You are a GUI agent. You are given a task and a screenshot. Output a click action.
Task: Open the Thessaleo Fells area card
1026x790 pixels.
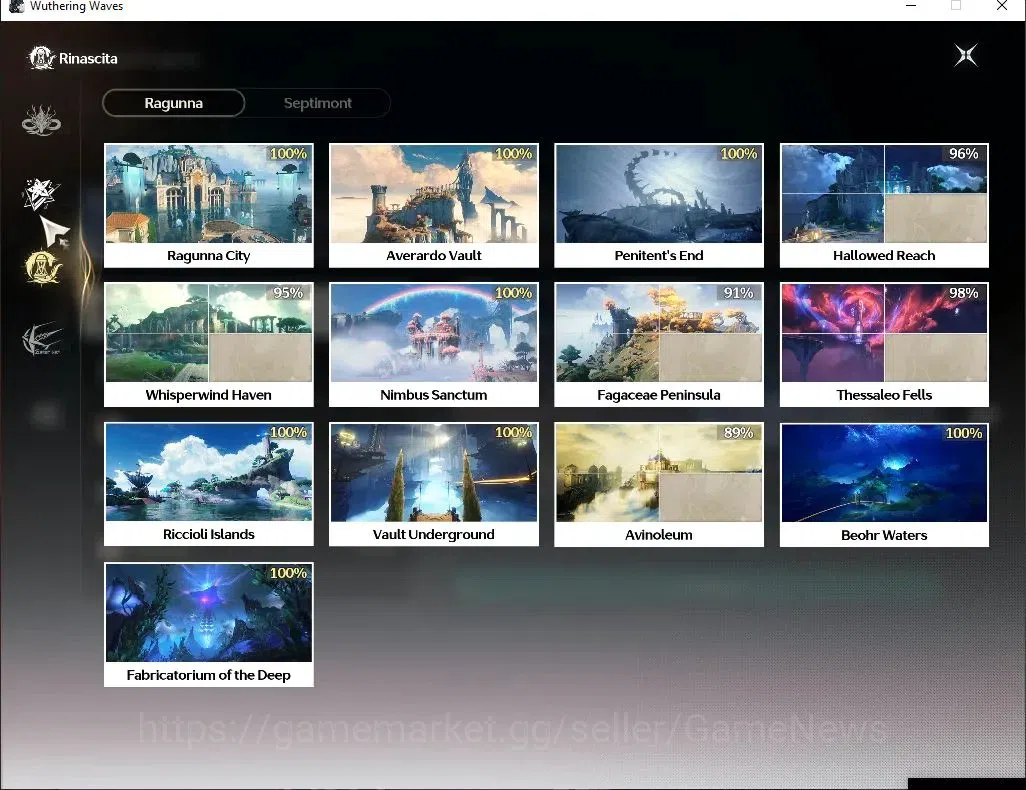[884, 345]
